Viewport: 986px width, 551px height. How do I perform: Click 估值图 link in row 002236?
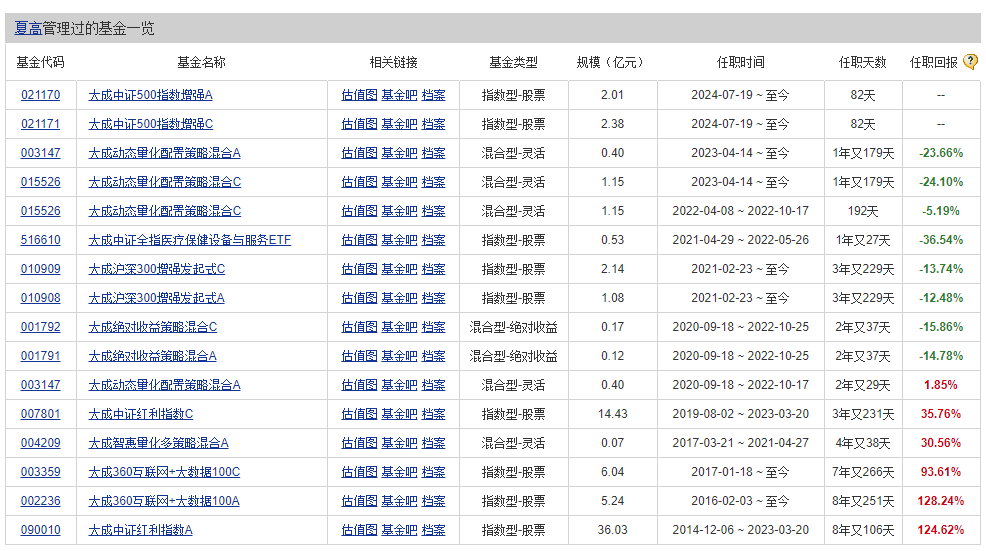pyautogui.click(x=359, y=501)
